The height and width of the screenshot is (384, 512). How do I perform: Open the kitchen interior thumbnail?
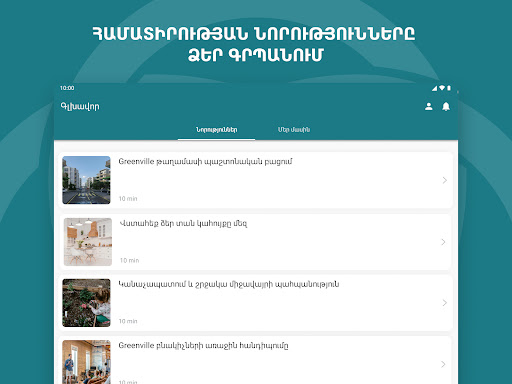pos(88,242)
